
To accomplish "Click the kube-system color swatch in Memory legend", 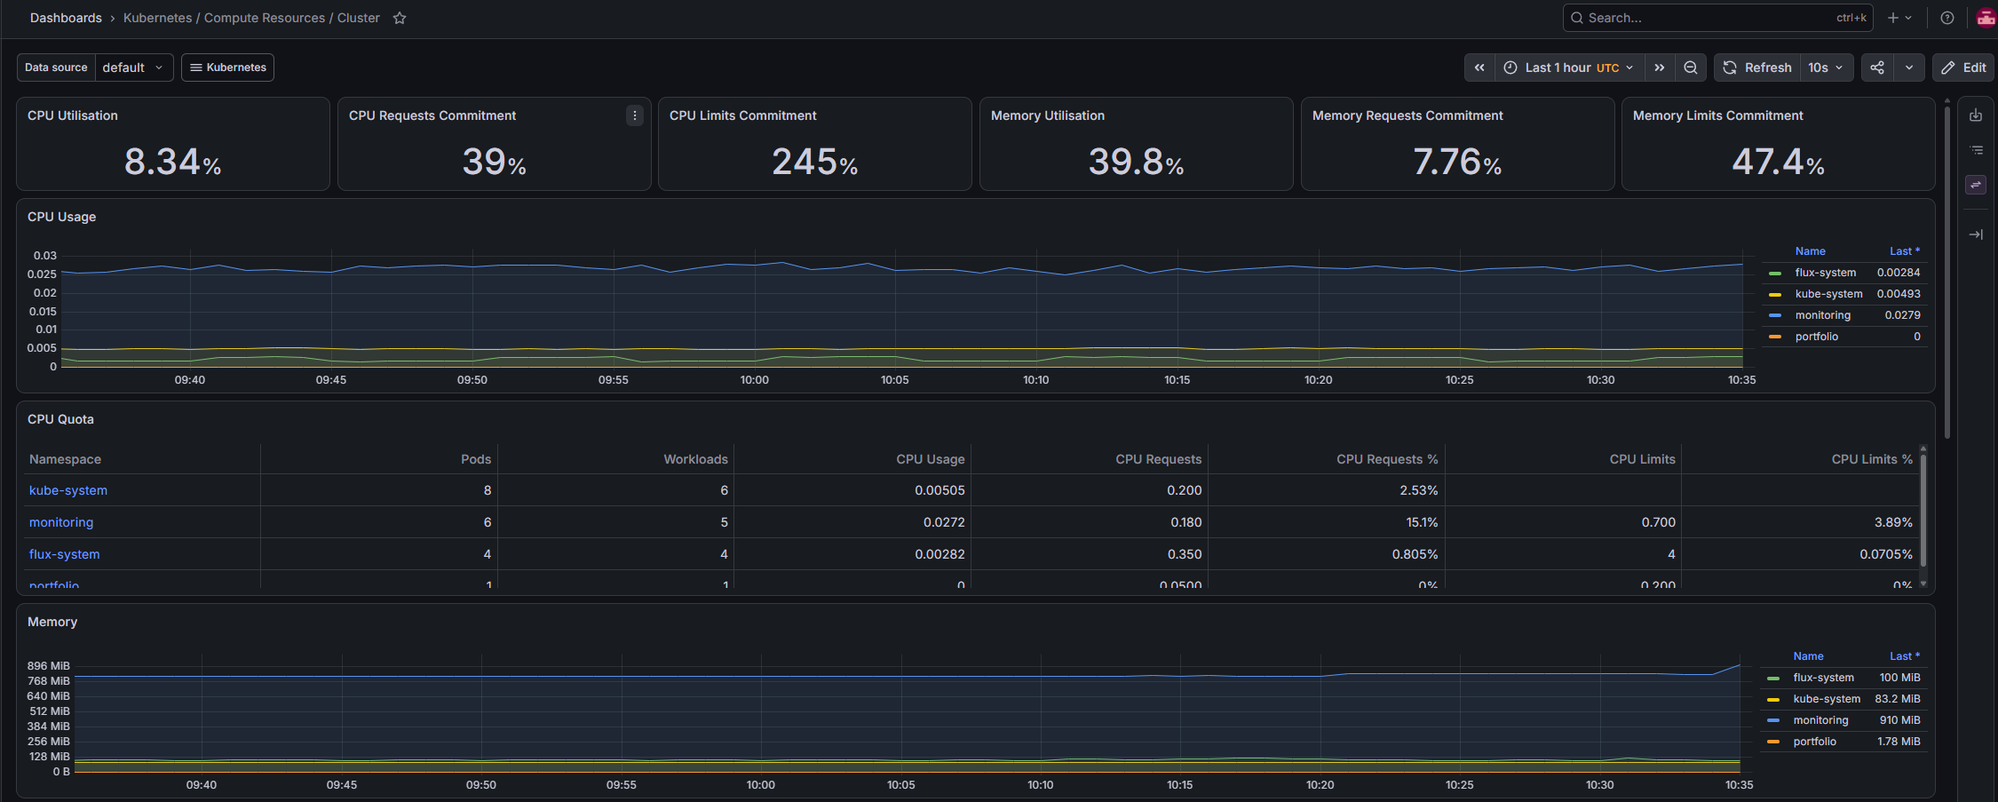I will coord(1773,699).
